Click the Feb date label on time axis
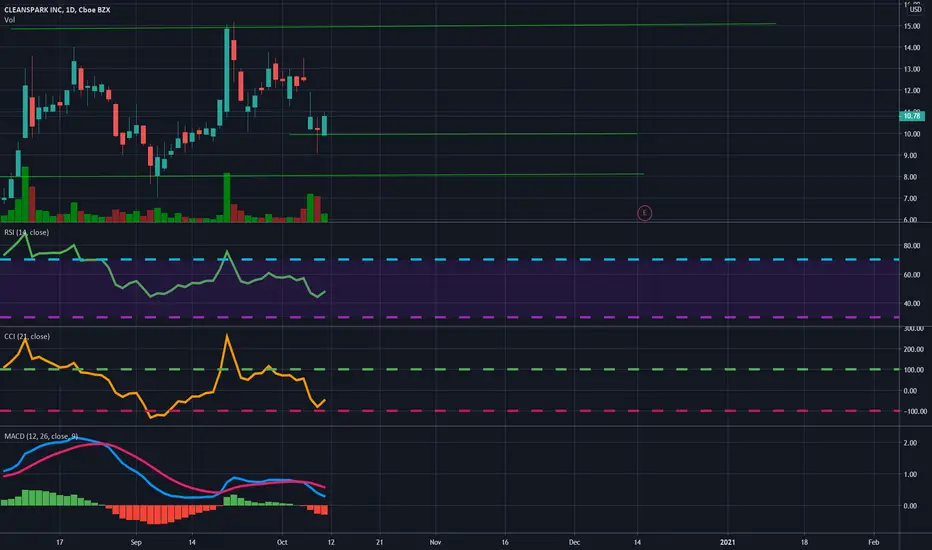Image resolution: width=932 pixels, height=550 pixels. pos(873,542)
